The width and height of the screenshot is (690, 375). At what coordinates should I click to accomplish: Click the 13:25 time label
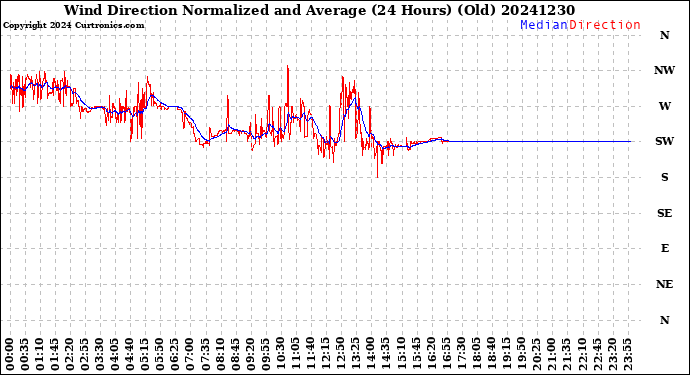[x=356, y=354]
